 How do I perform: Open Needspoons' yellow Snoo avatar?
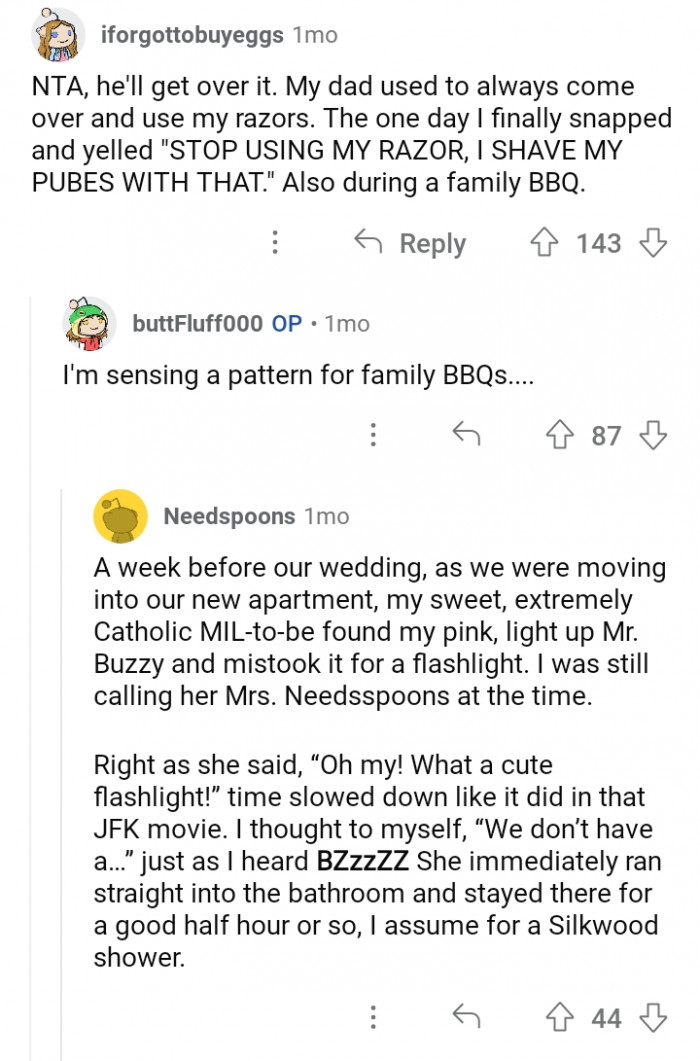click(x=121, y=516)
